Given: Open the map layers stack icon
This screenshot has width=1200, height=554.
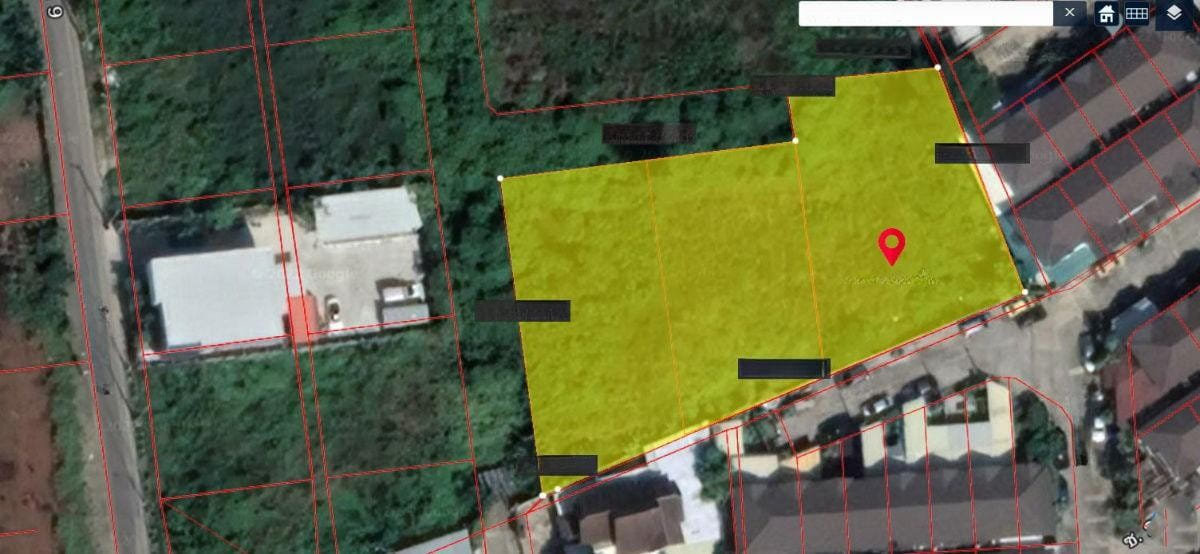Looking at the screenshot, I should [1174, 13].
